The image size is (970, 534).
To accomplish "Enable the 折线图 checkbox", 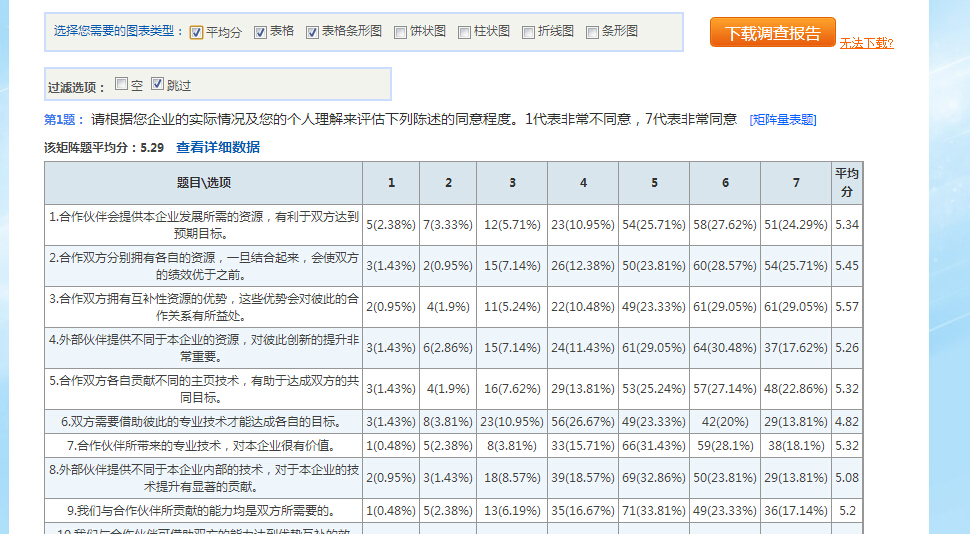I will click(528, 32).
